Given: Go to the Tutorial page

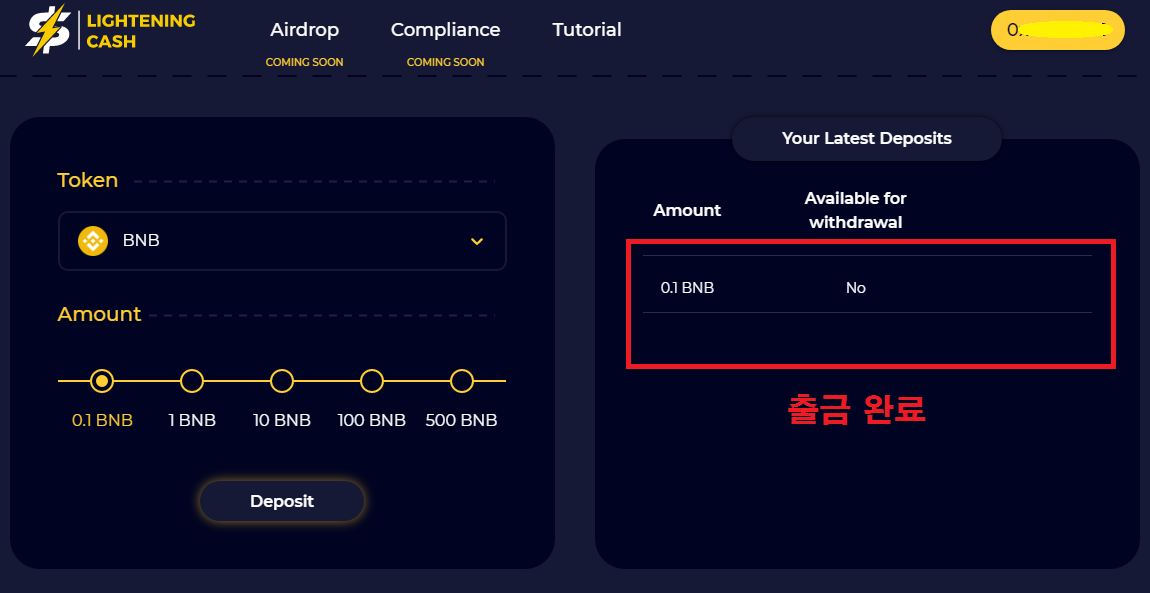Looking at the screenshot, I should click(587, 30).
